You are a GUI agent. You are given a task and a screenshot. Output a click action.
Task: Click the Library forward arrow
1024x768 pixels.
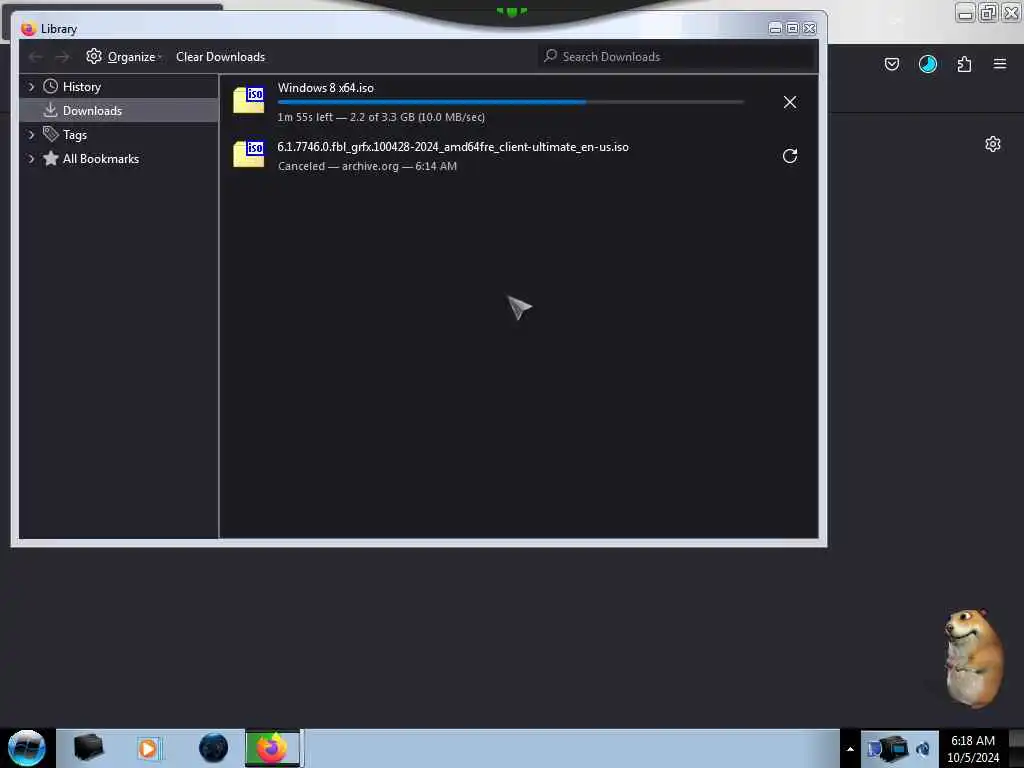pyautogui.click(x=62, y=57)
